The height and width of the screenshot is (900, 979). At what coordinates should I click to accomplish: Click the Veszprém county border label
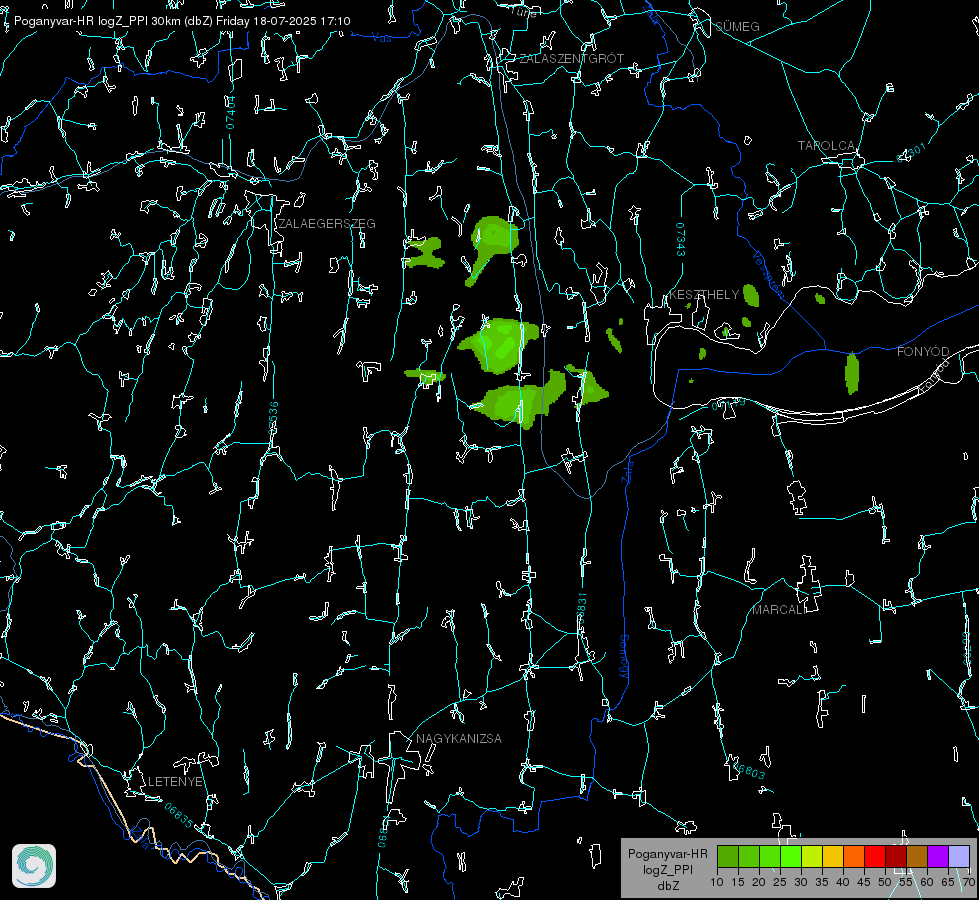[767, 274]
